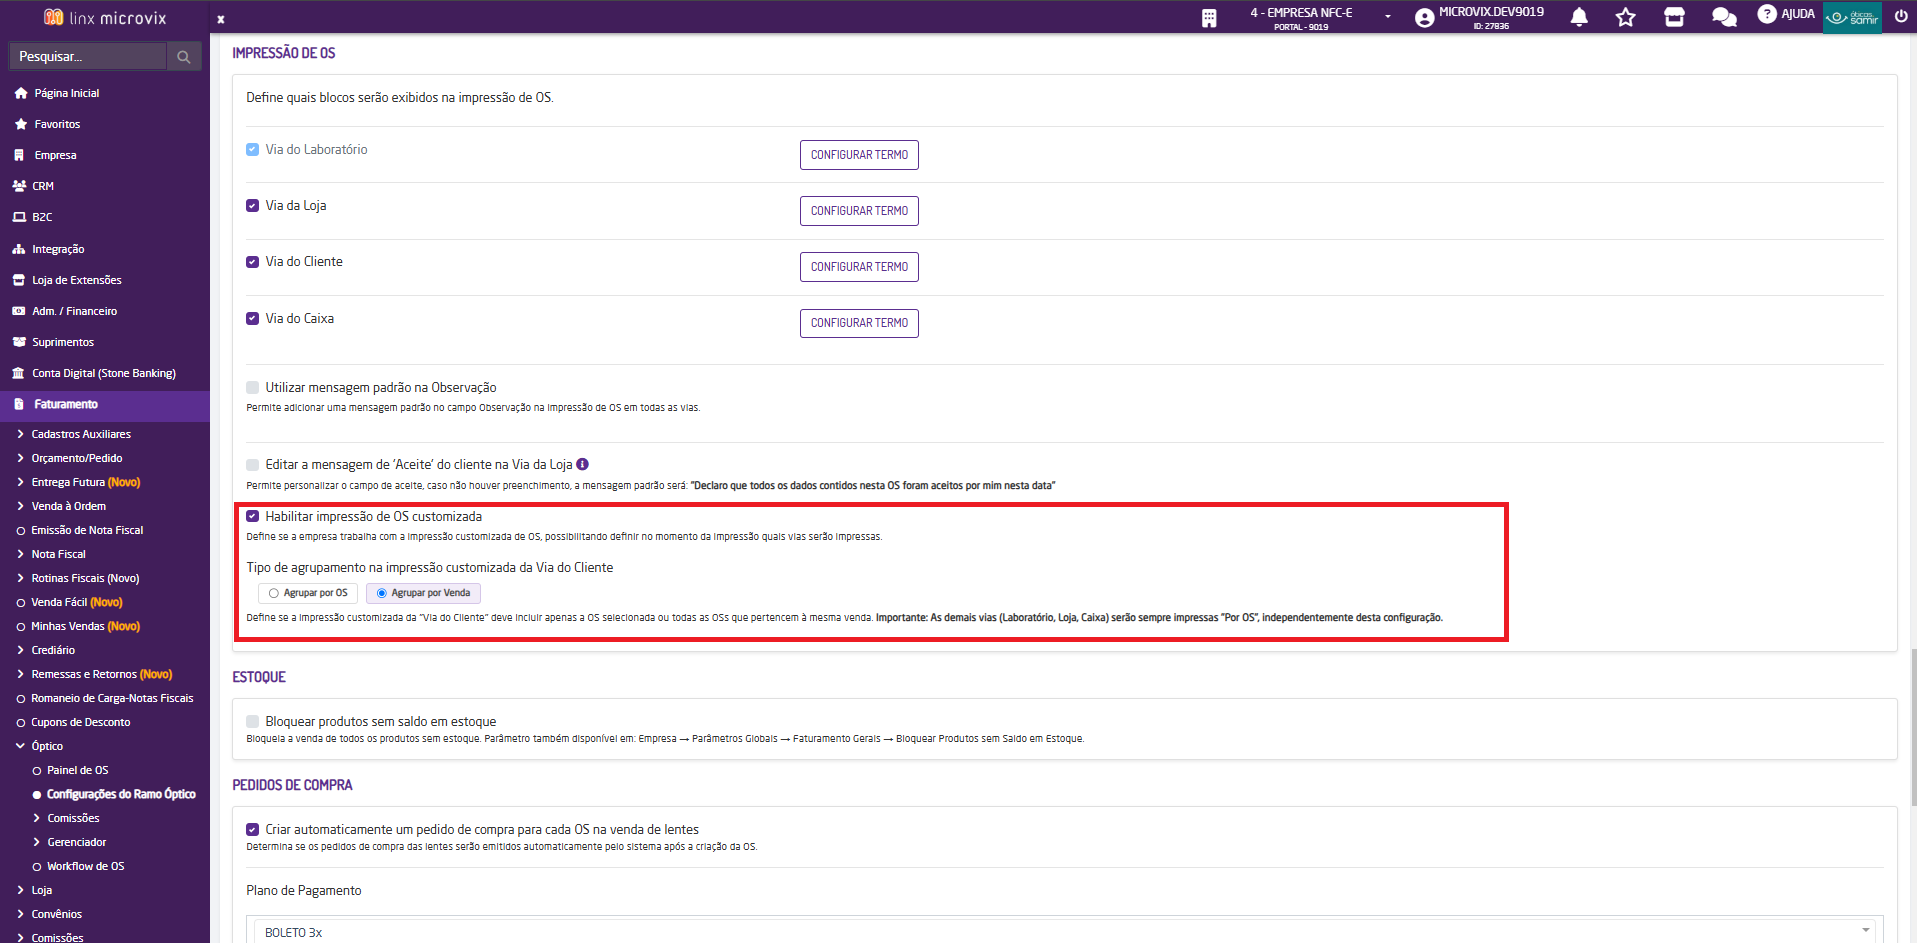This screenshot has width=1917, height=943.
Task: Click the power logout icon
Action: 1901,16
